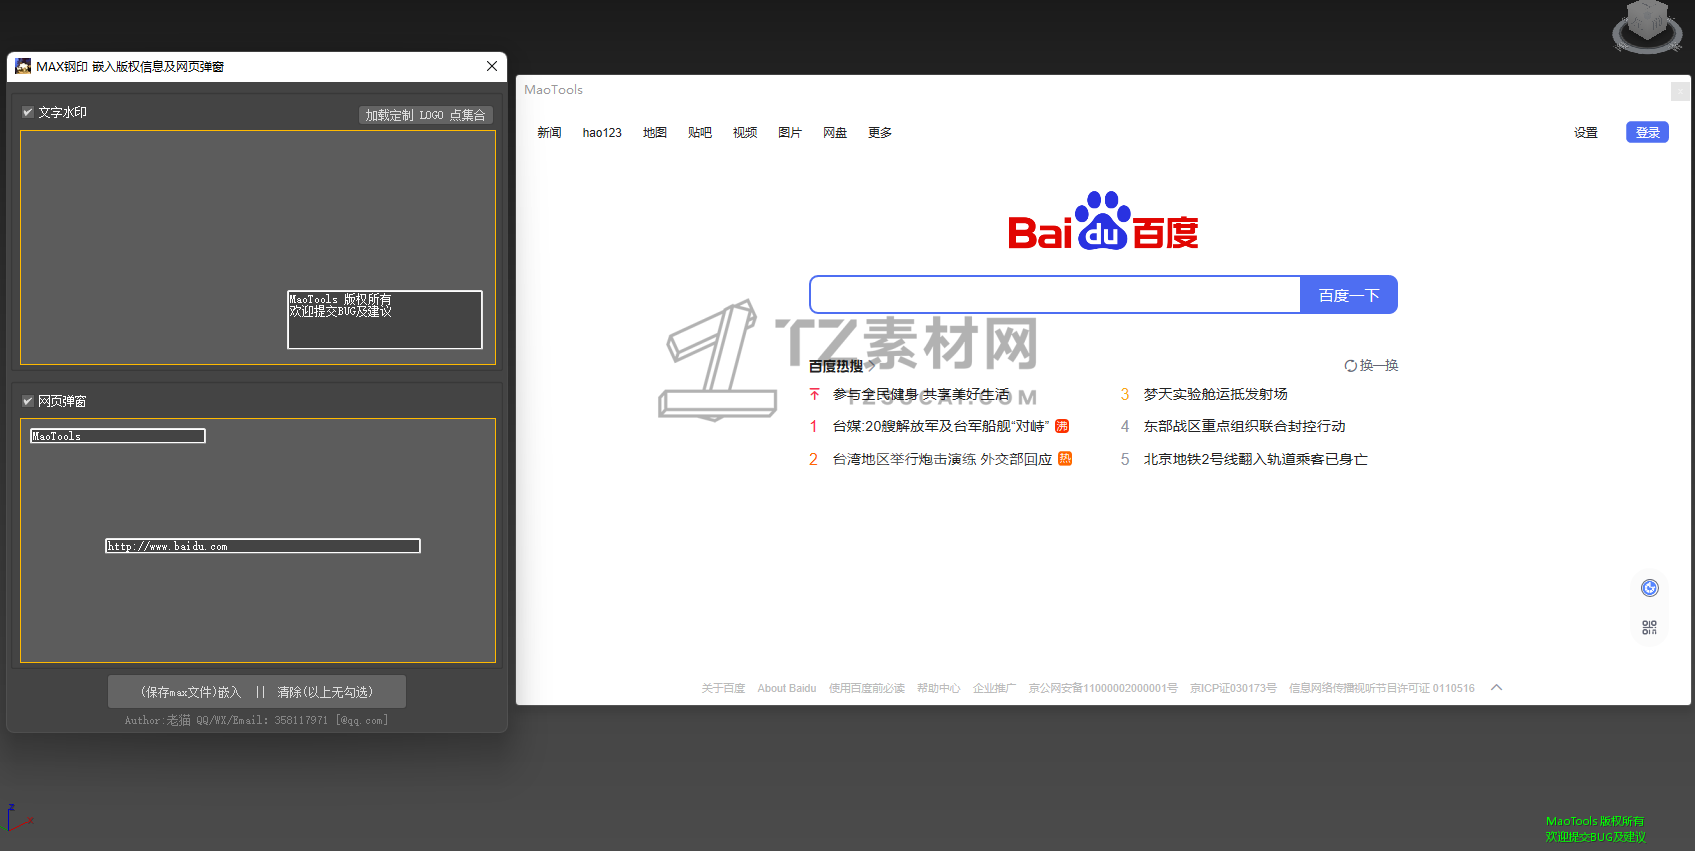
Task: Refresh hot searches with 换一换
Action: tap(1372, 365)
